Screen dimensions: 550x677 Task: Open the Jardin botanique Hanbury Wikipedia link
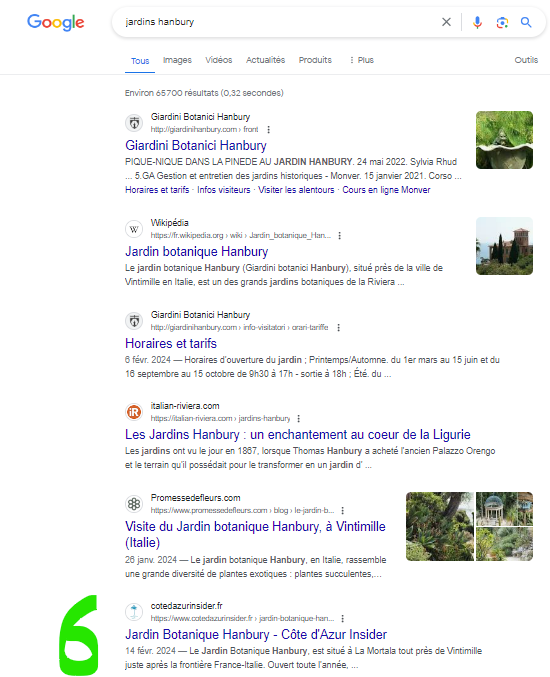click(196, 252)
